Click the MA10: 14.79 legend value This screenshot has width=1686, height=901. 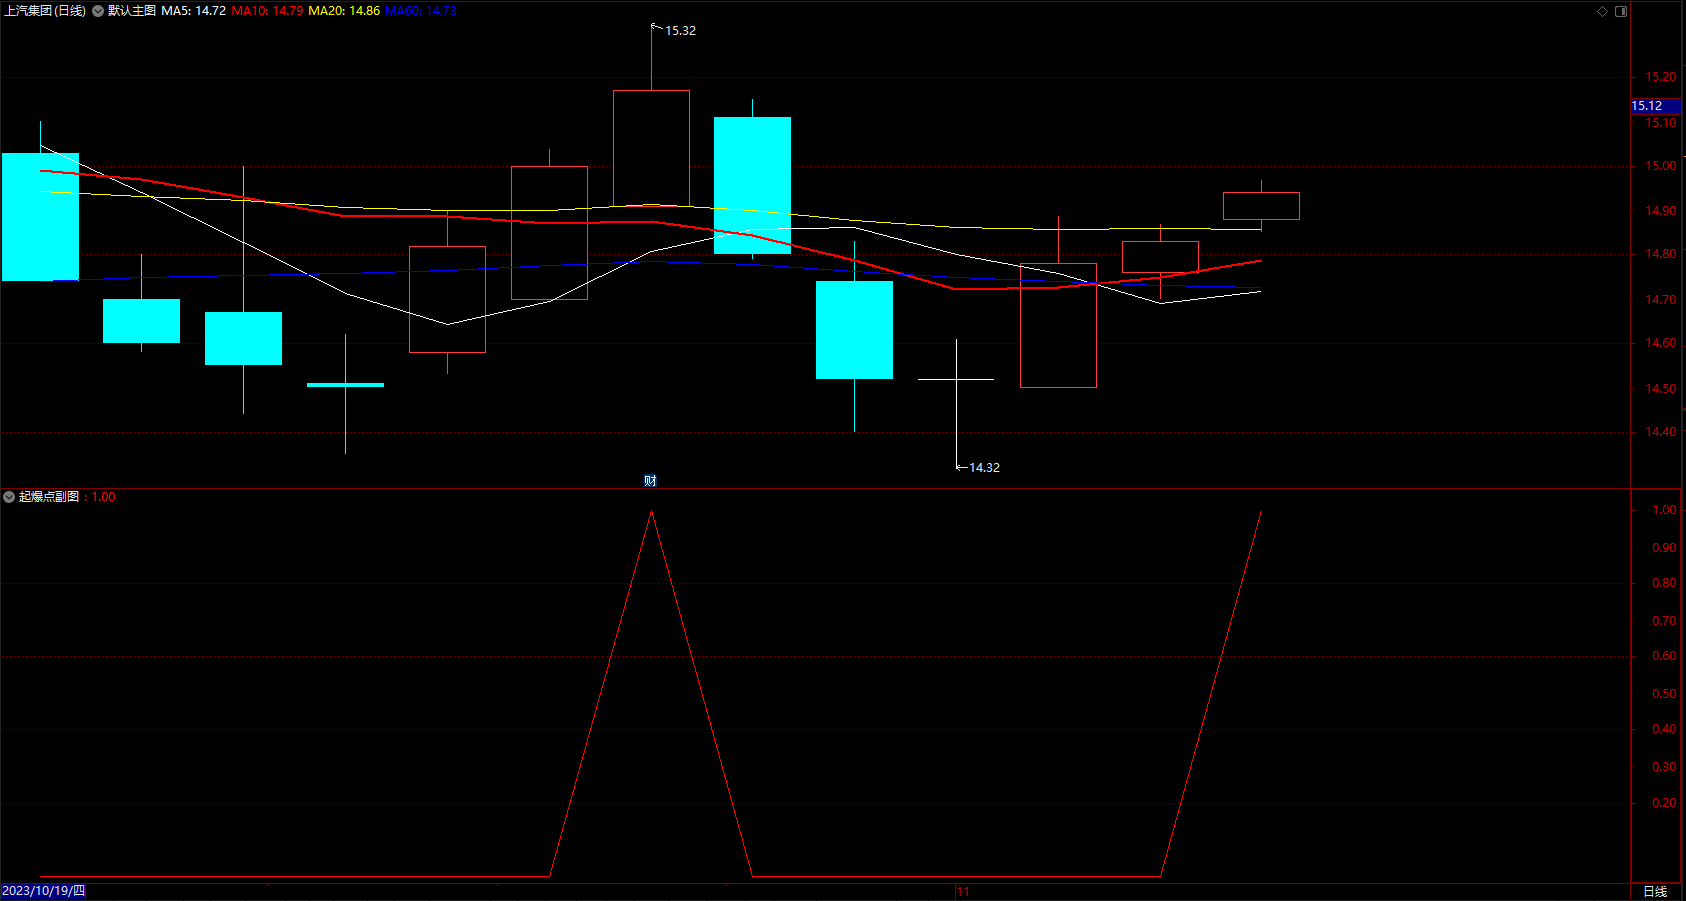267,11
